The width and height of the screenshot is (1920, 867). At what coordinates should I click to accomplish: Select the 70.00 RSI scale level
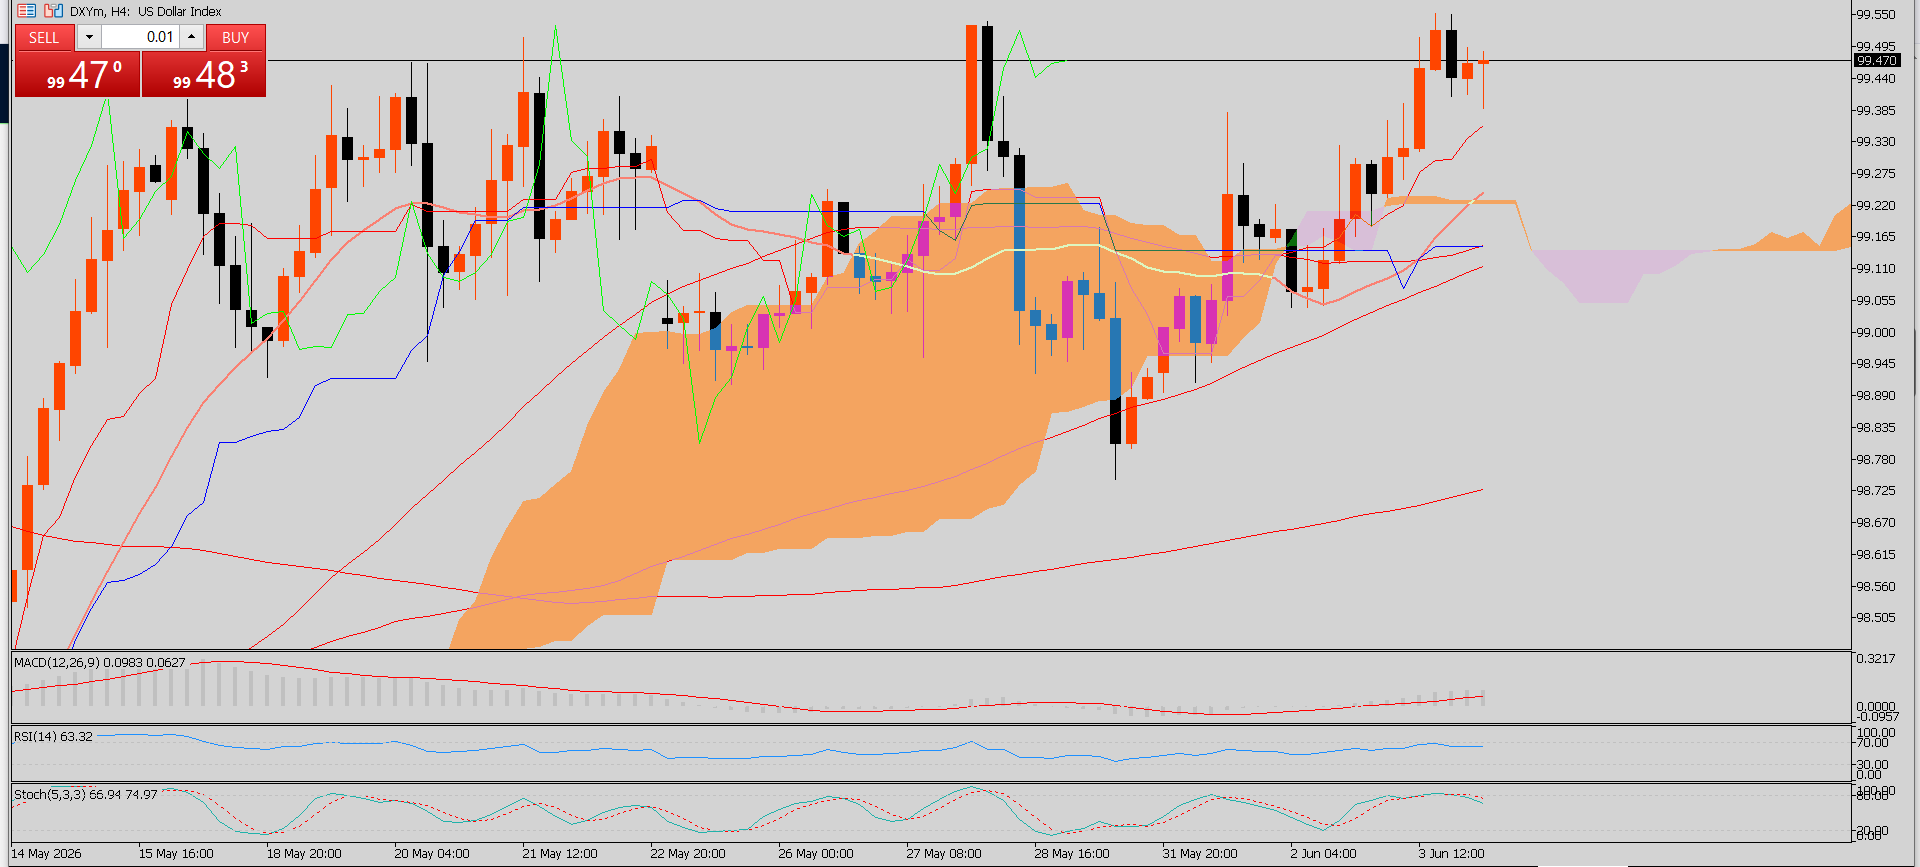click(1872, 743)
